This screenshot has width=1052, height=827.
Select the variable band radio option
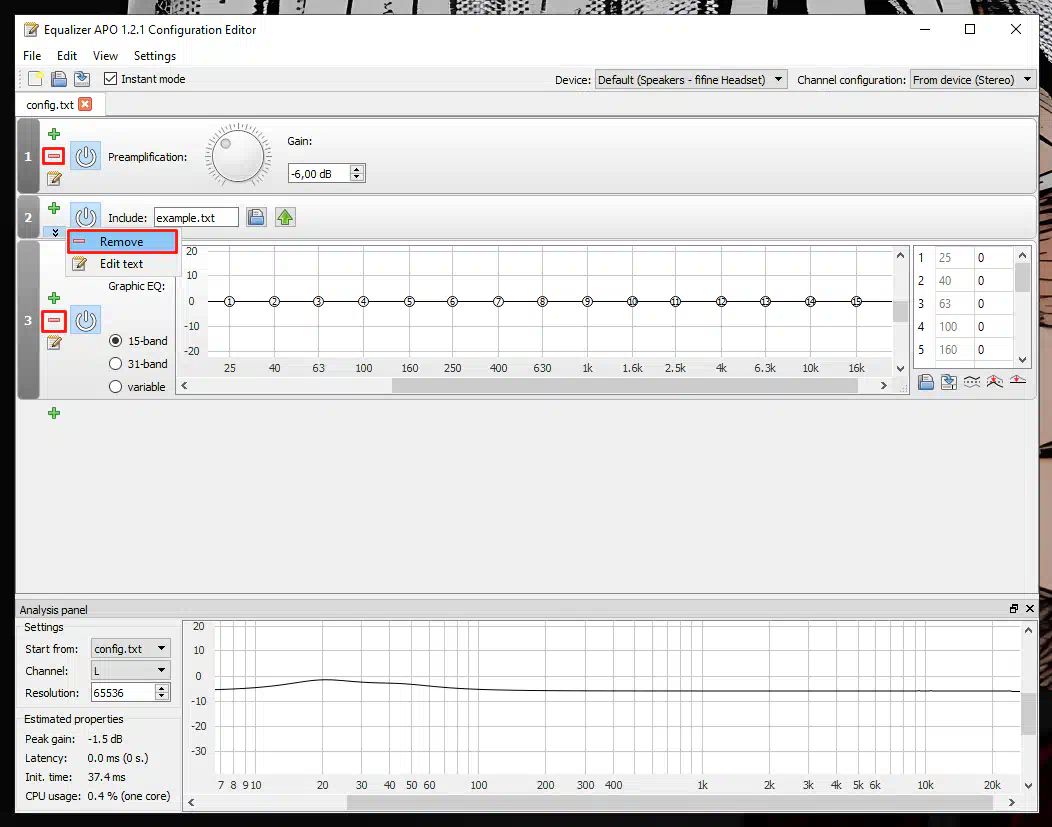[x=115, y=386]
